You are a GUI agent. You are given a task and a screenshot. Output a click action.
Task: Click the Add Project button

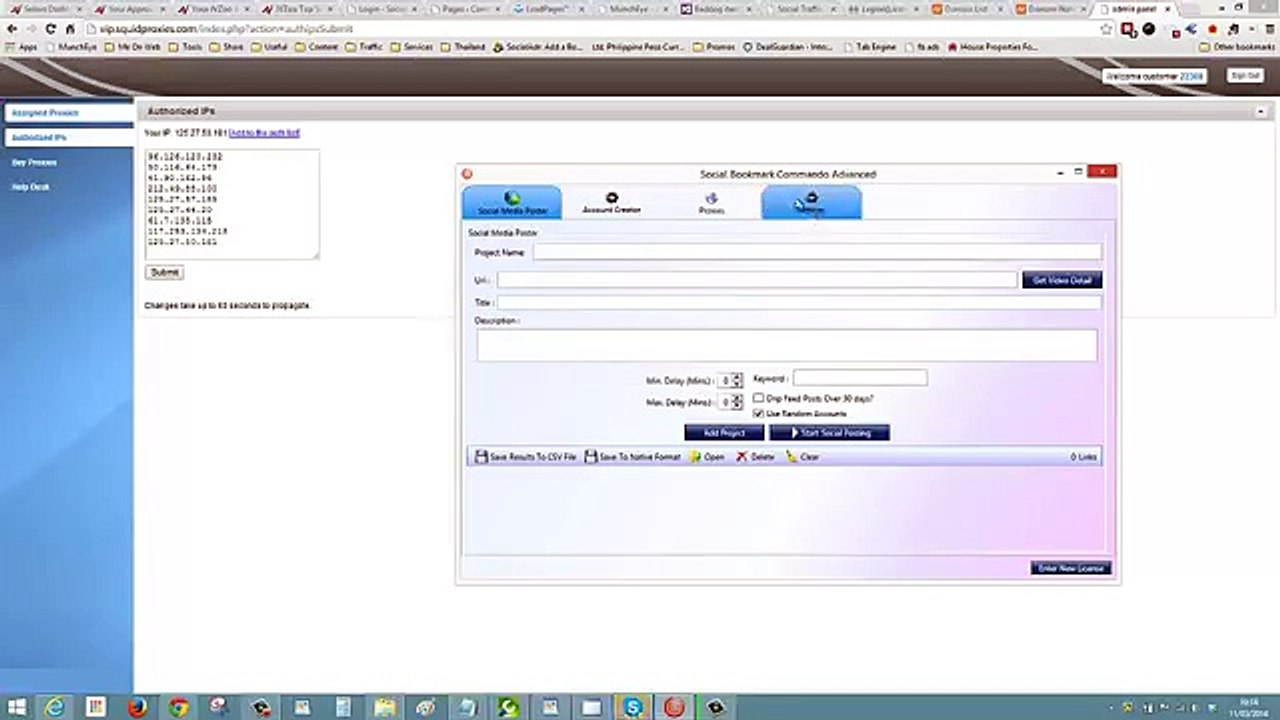pyautogui.click(x=724, y=433)
